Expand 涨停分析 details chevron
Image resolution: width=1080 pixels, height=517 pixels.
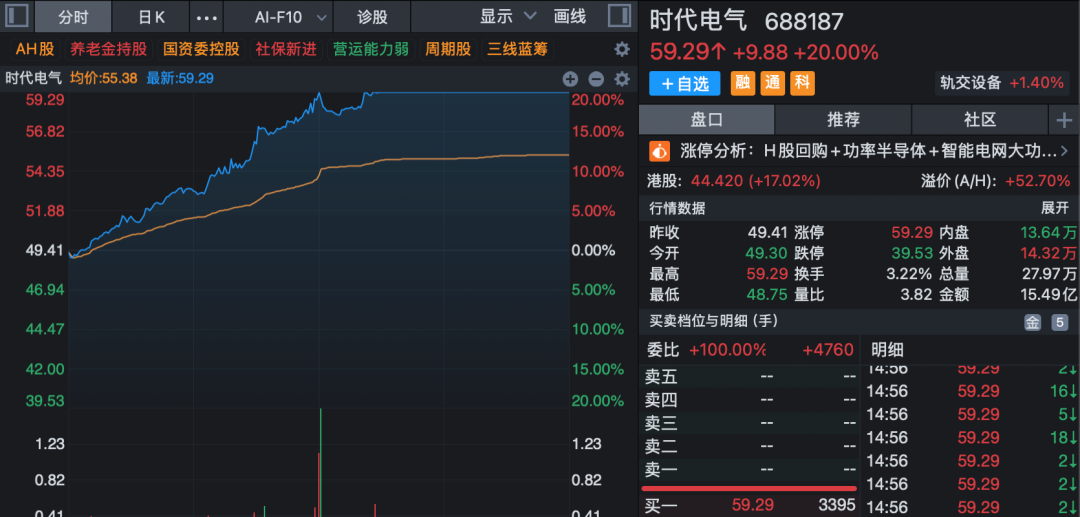pos(1064,150)
